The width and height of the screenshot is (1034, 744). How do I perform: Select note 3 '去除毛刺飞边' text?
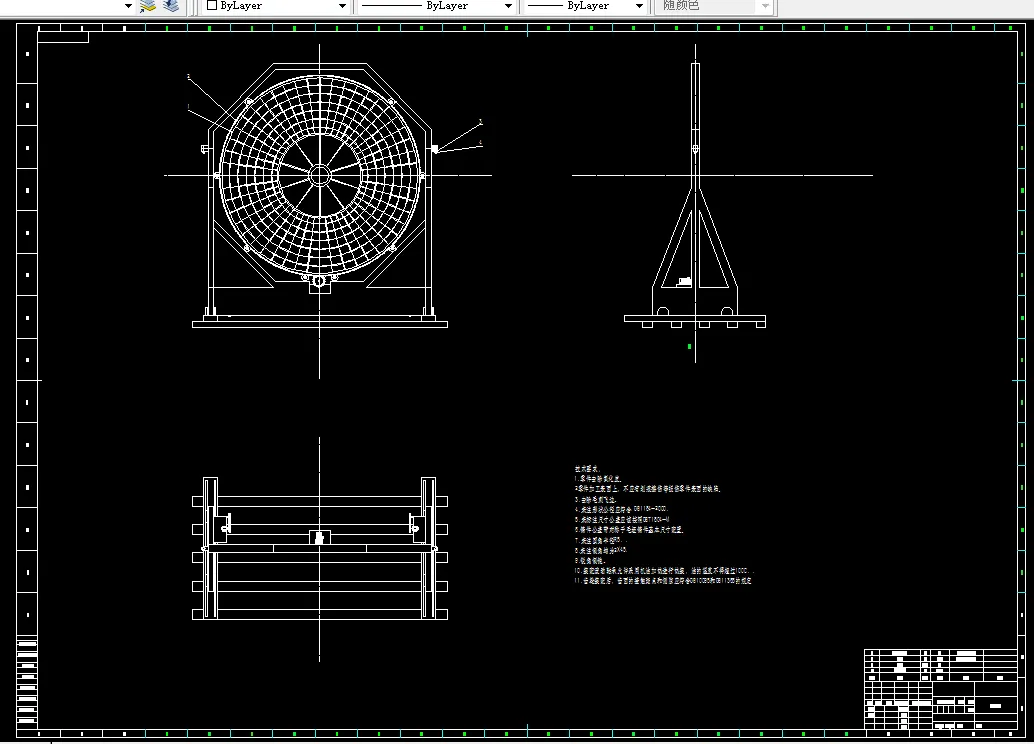coord(595,499)
